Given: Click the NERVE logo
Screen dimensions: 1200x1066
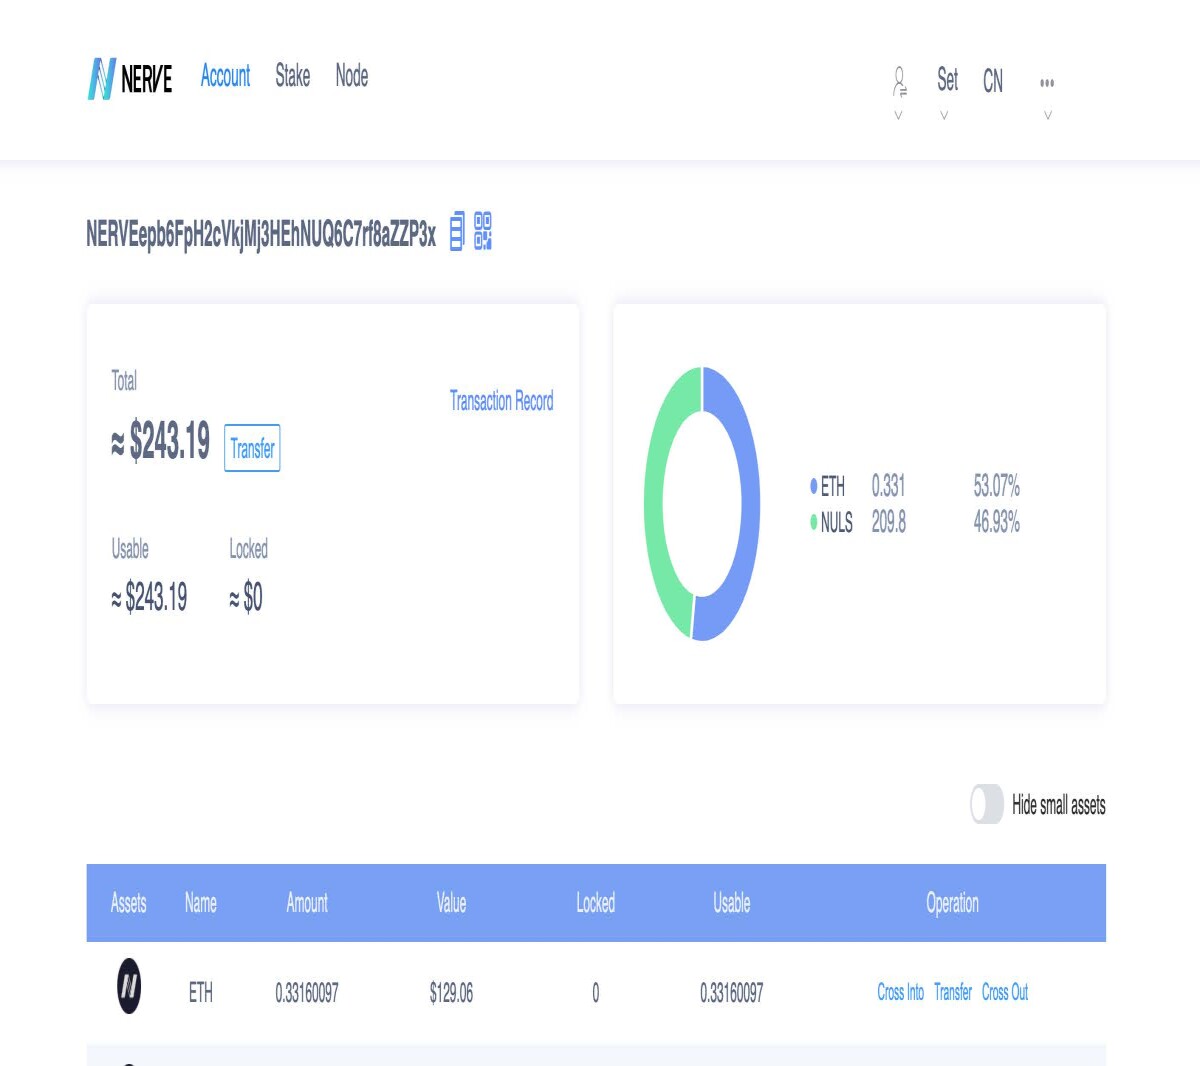Looking at the screenshot, I should [130, 78].
